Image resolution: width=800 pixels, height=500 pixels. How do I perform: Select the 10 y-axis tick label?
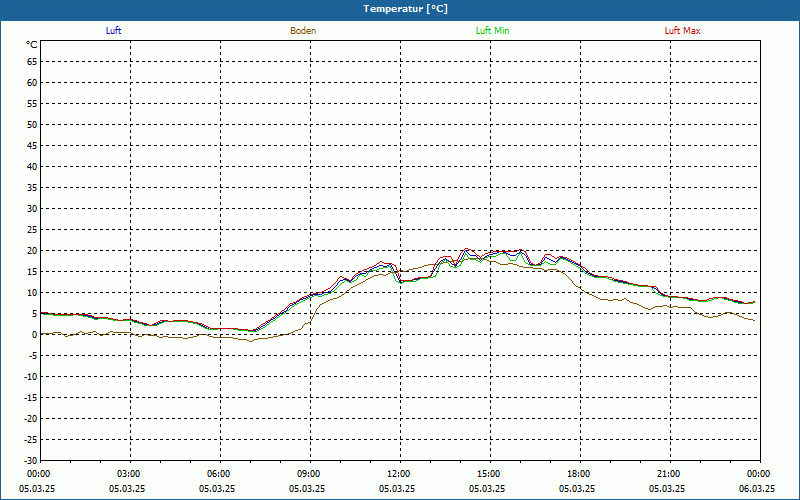(x=32, y=293)
